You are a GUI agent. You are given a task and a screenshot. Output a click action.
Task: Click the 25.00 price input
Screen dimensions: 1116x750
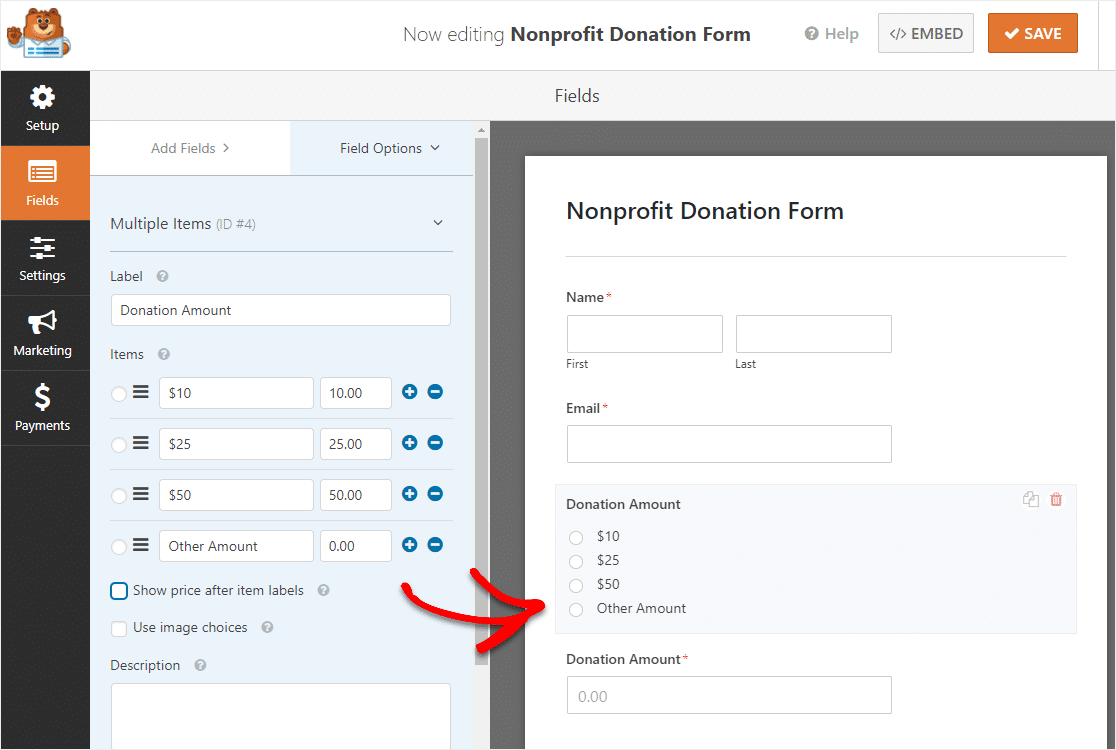[x=356, y=444]
